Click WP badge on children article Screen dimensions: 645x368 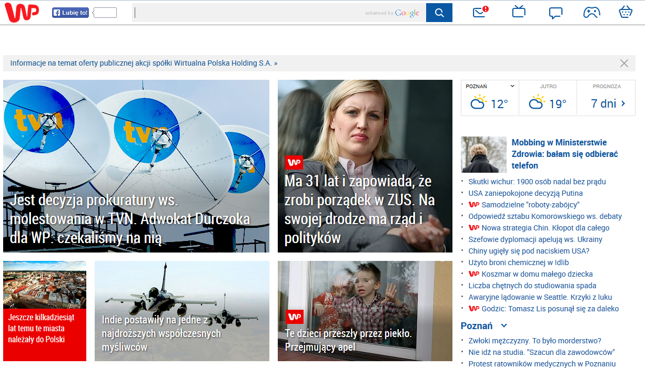[295, 317]
